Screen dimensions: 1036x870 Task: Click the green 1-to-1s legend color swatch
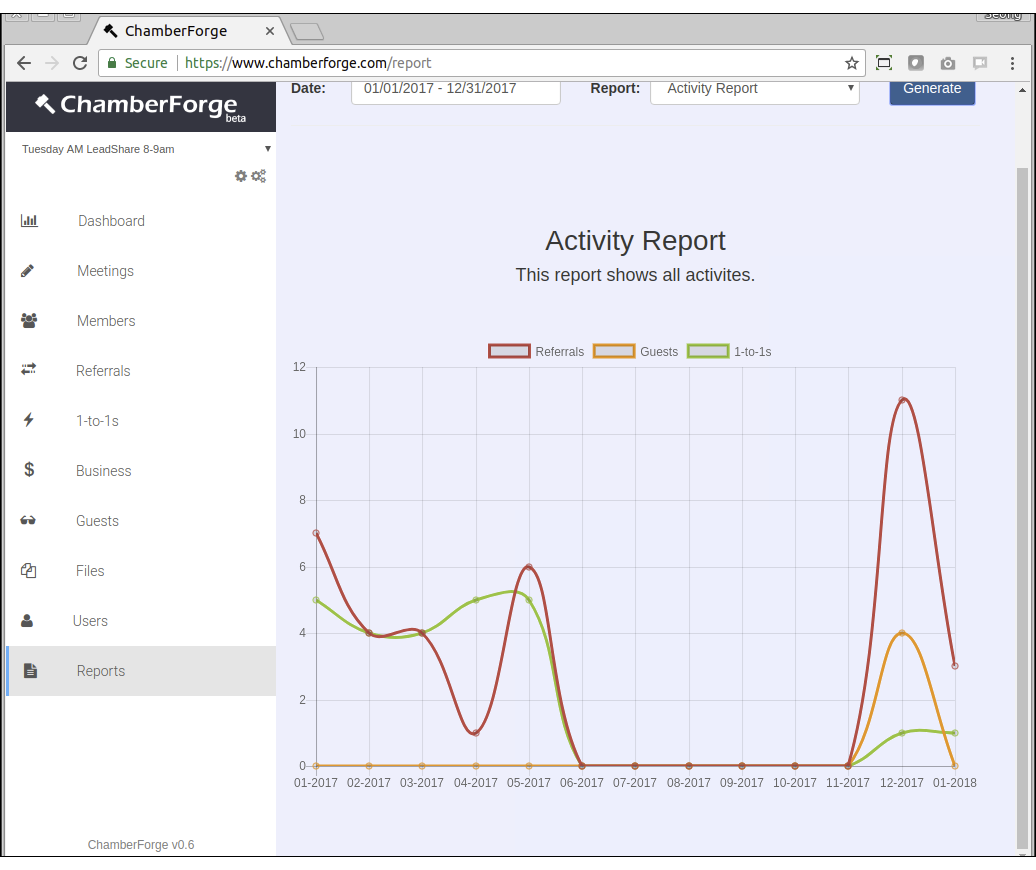(708, 351)
